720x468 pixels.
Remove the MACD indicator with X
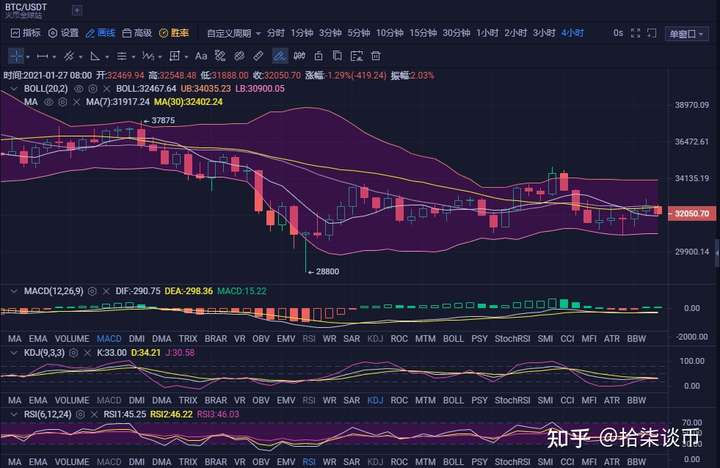pyautogui.click(x=106, y=291)
